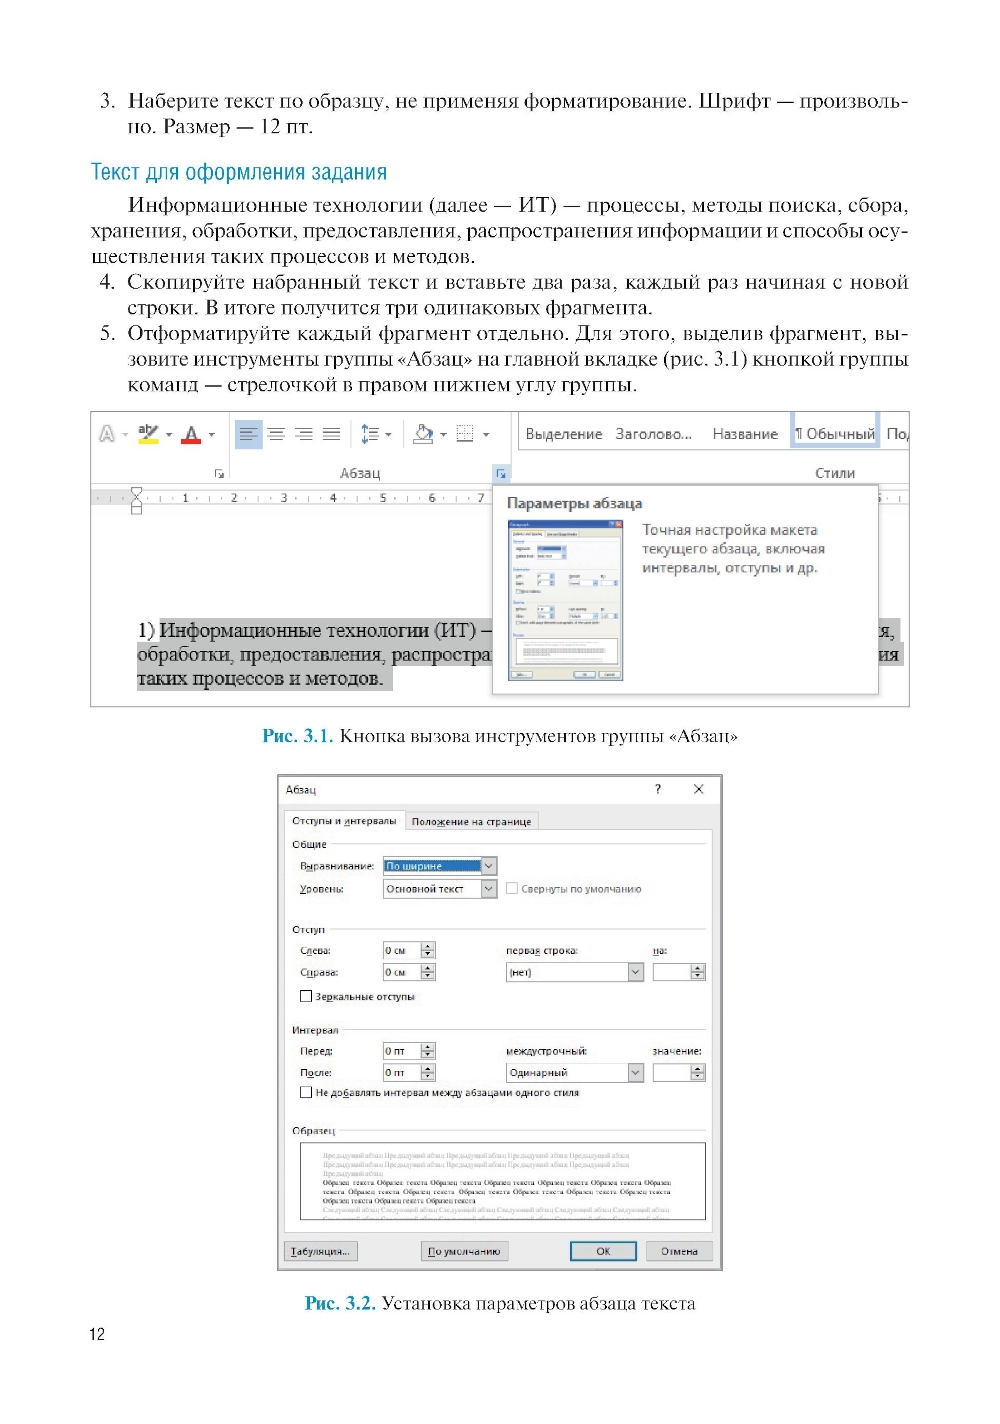1000x1424 pixels.
Task: Open the первая строка indent dropdown
Action: pos(635,972)
